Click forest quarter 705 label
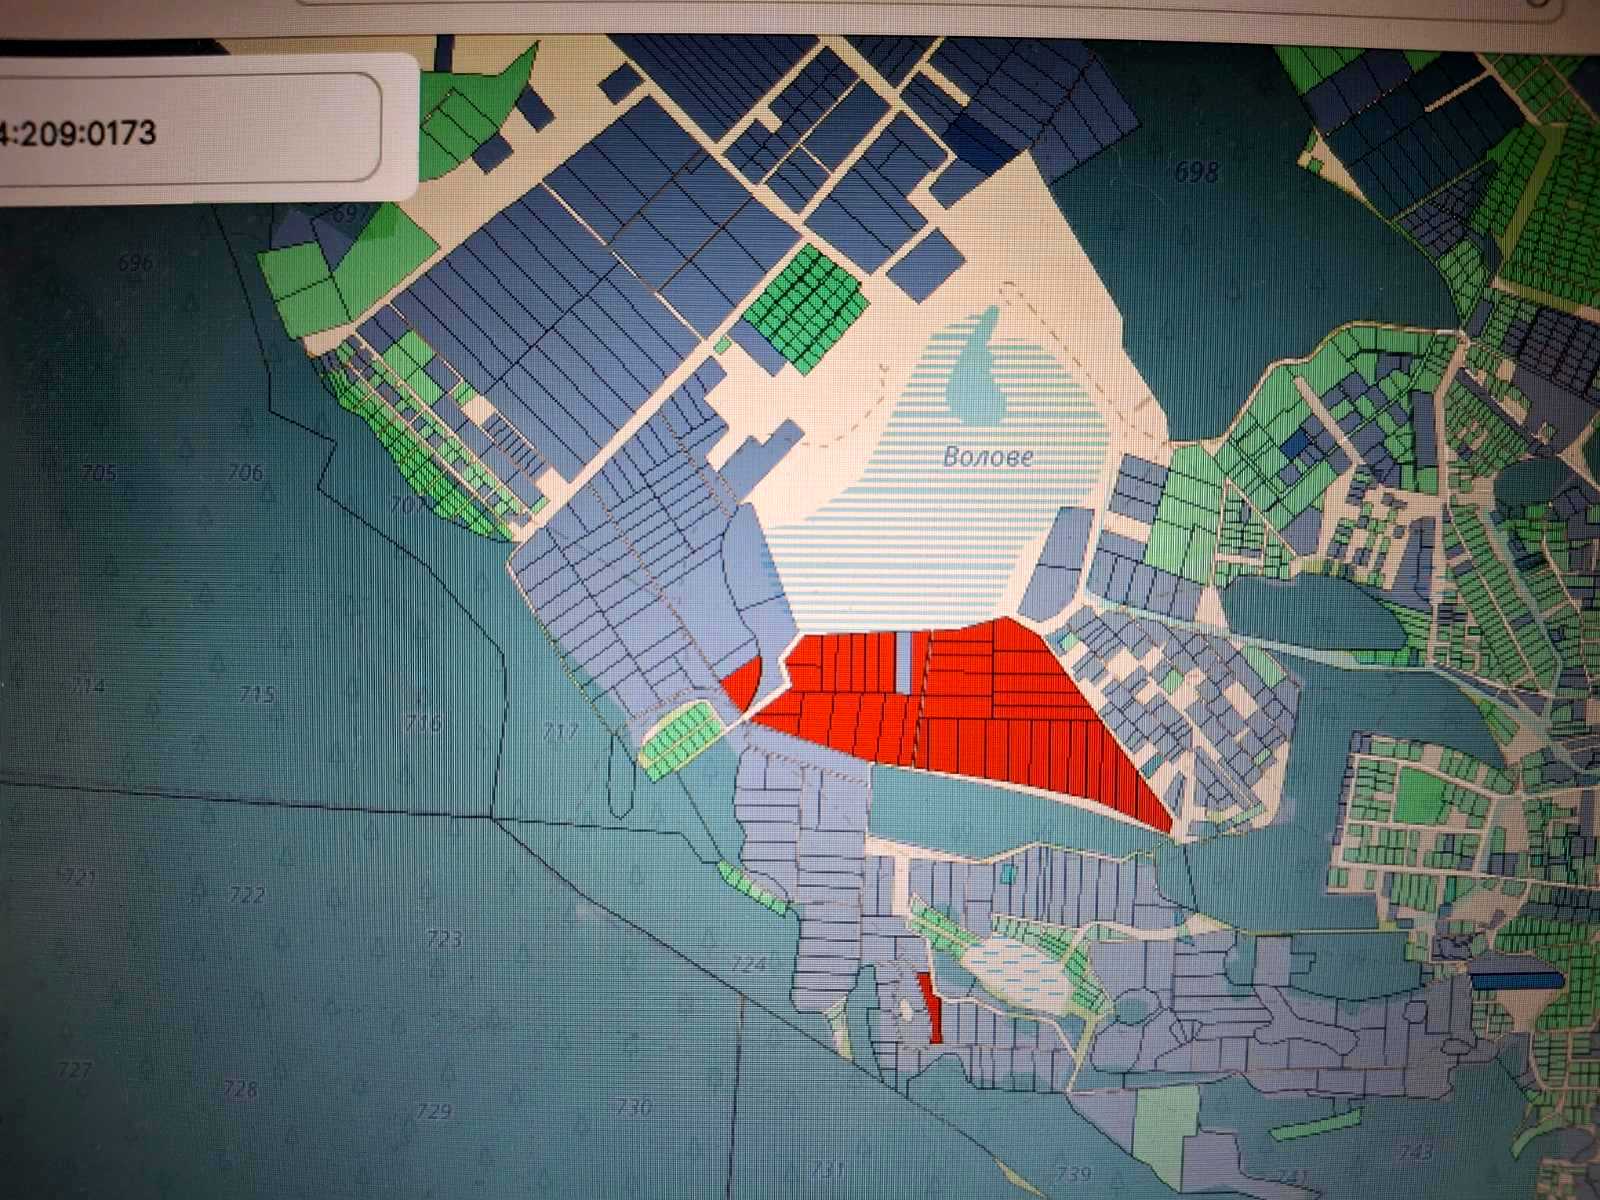 coord(102,473)
